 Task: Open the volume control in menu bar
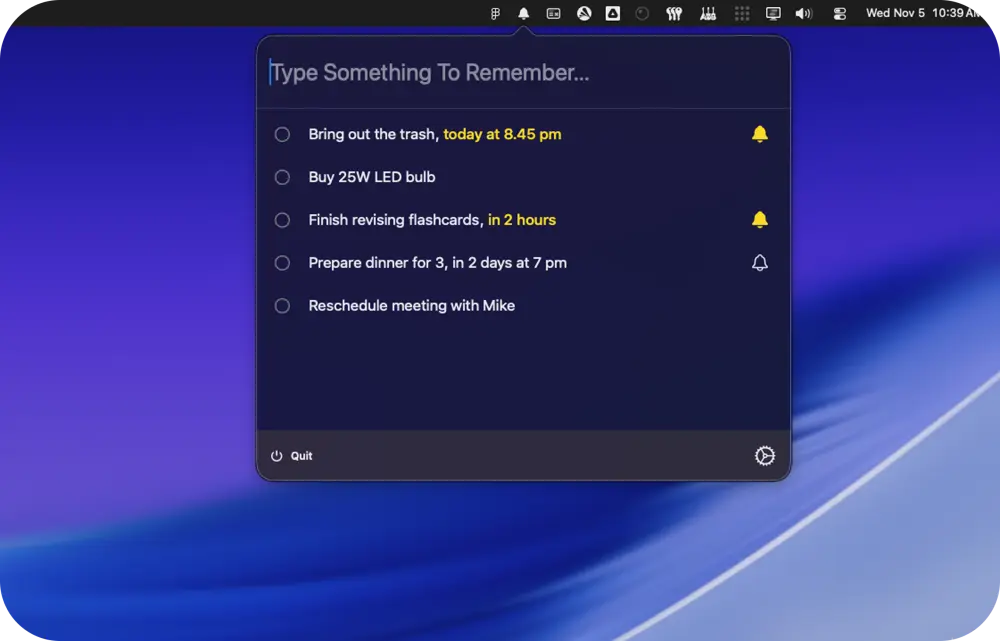click(804, 13)
